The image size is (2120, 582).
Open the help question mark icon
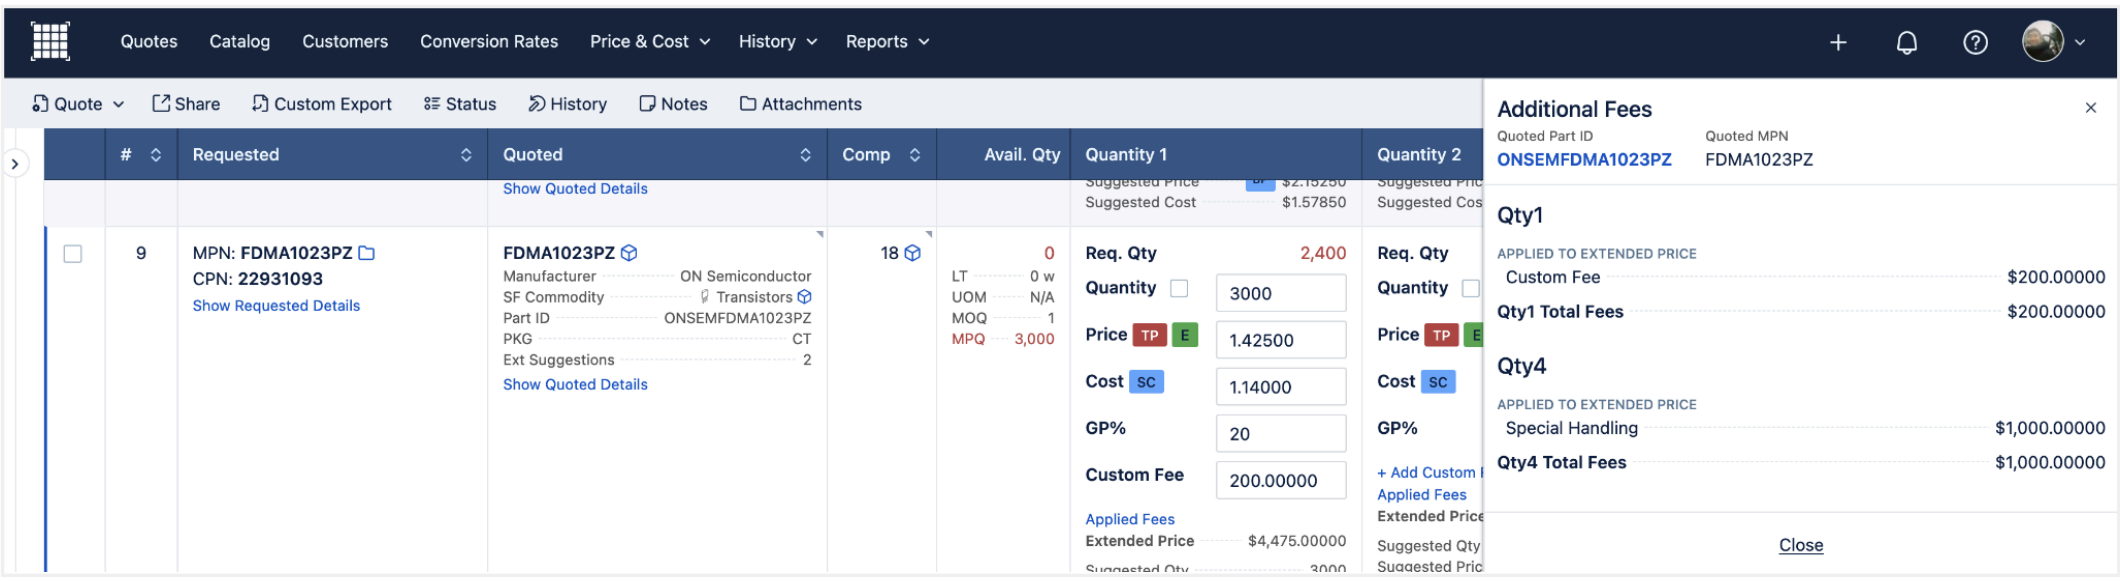point(1975,42)
